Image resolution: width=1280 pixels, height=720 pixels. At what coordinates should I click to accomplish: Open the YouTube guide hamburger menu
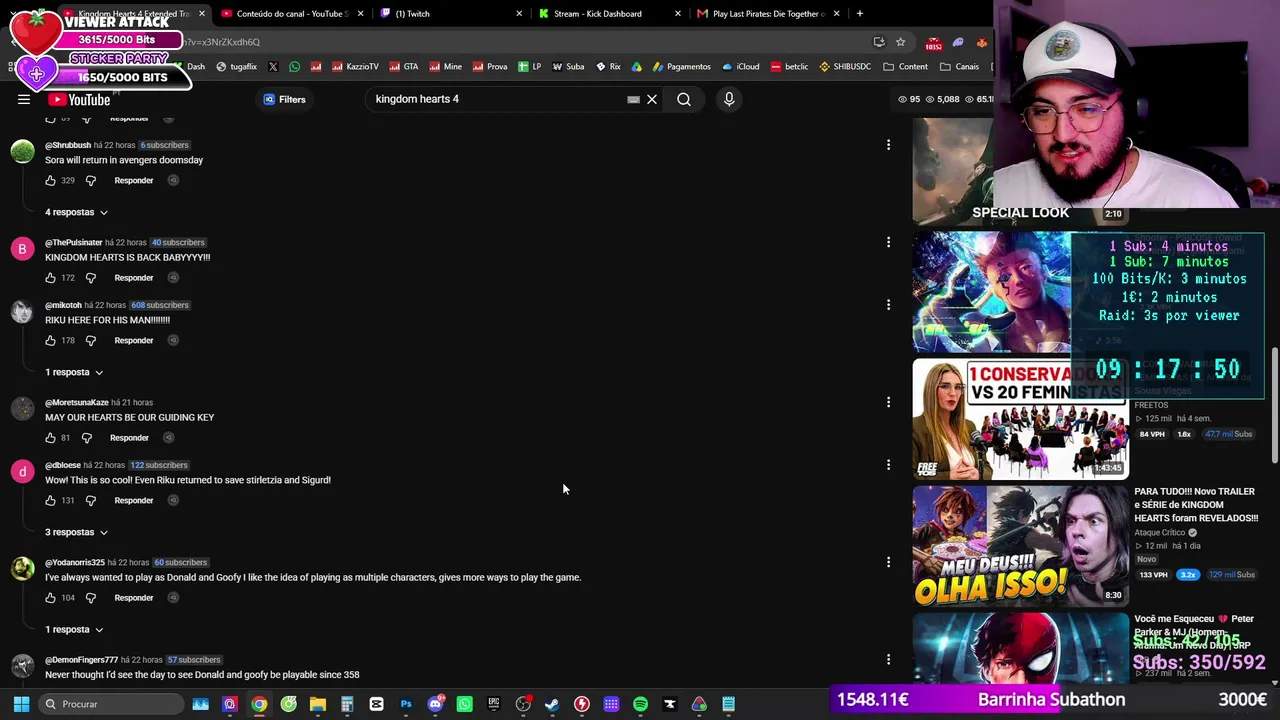(24, 99)
